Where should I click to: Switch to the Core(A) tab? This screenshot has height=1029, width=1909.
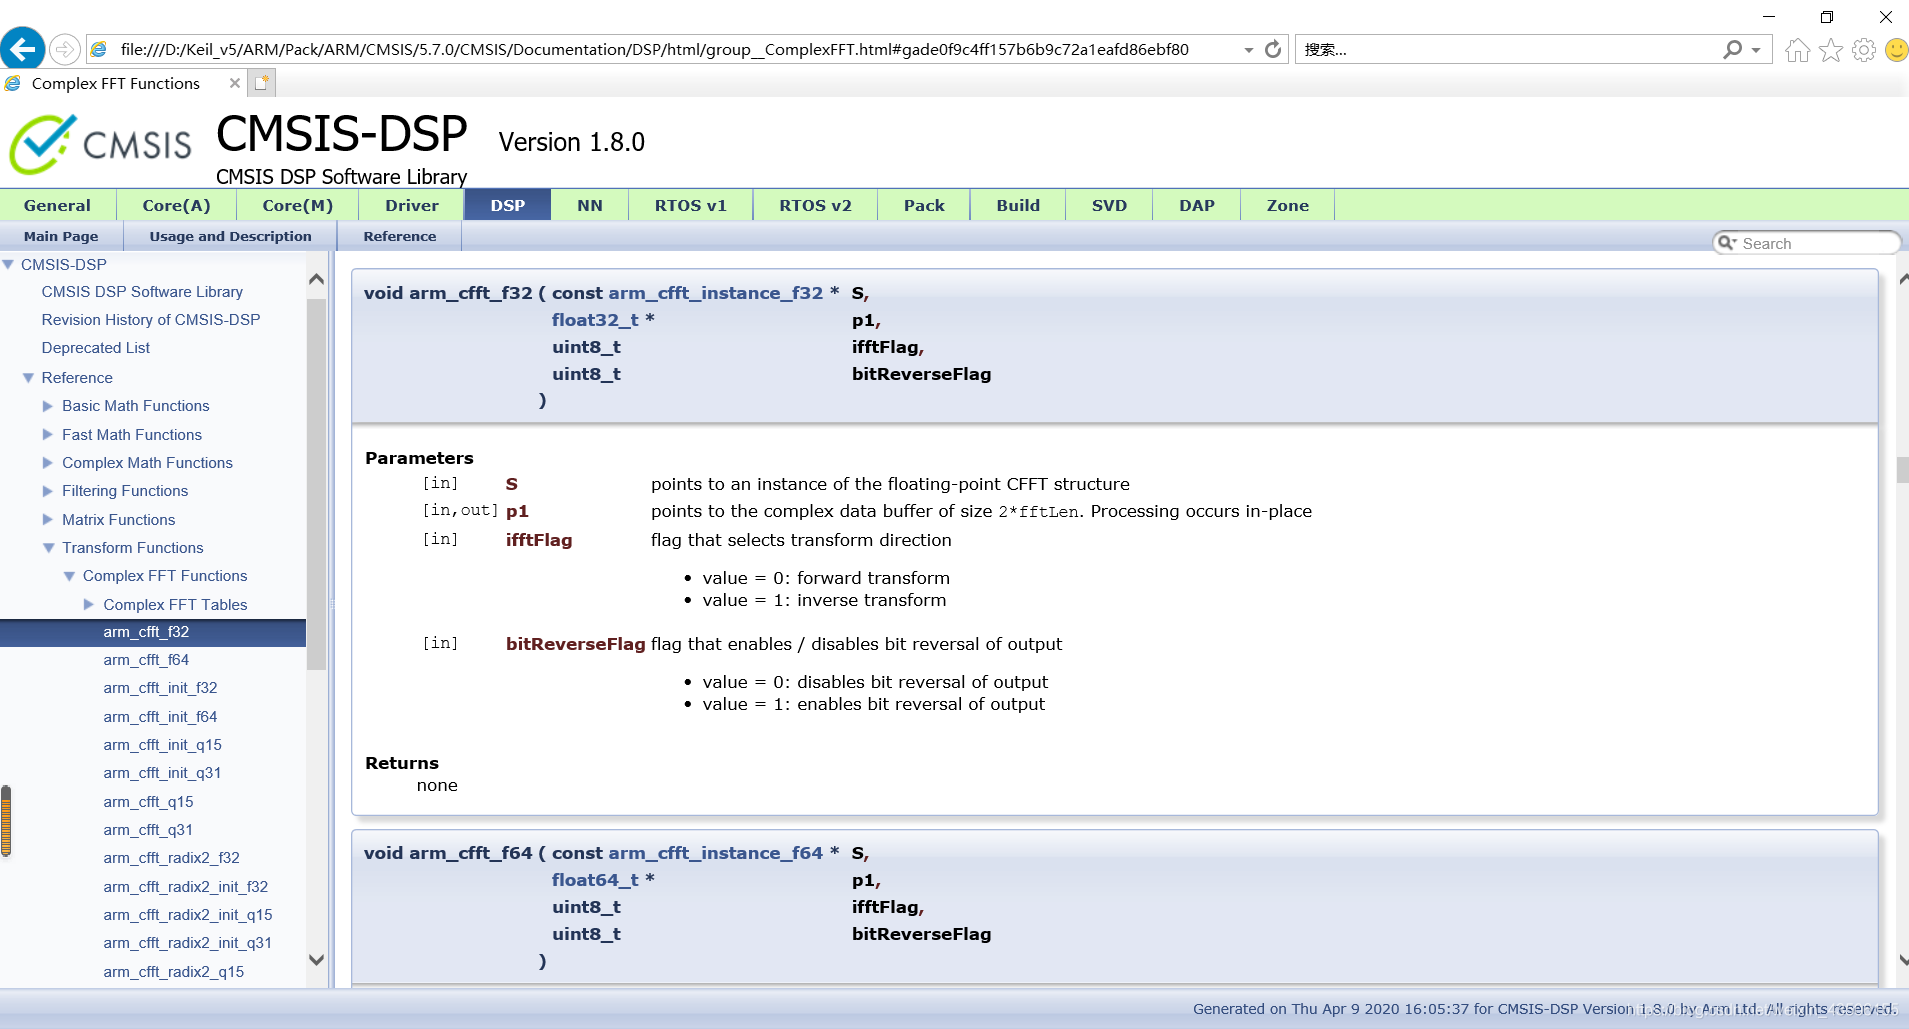click(x=176, y=205)
